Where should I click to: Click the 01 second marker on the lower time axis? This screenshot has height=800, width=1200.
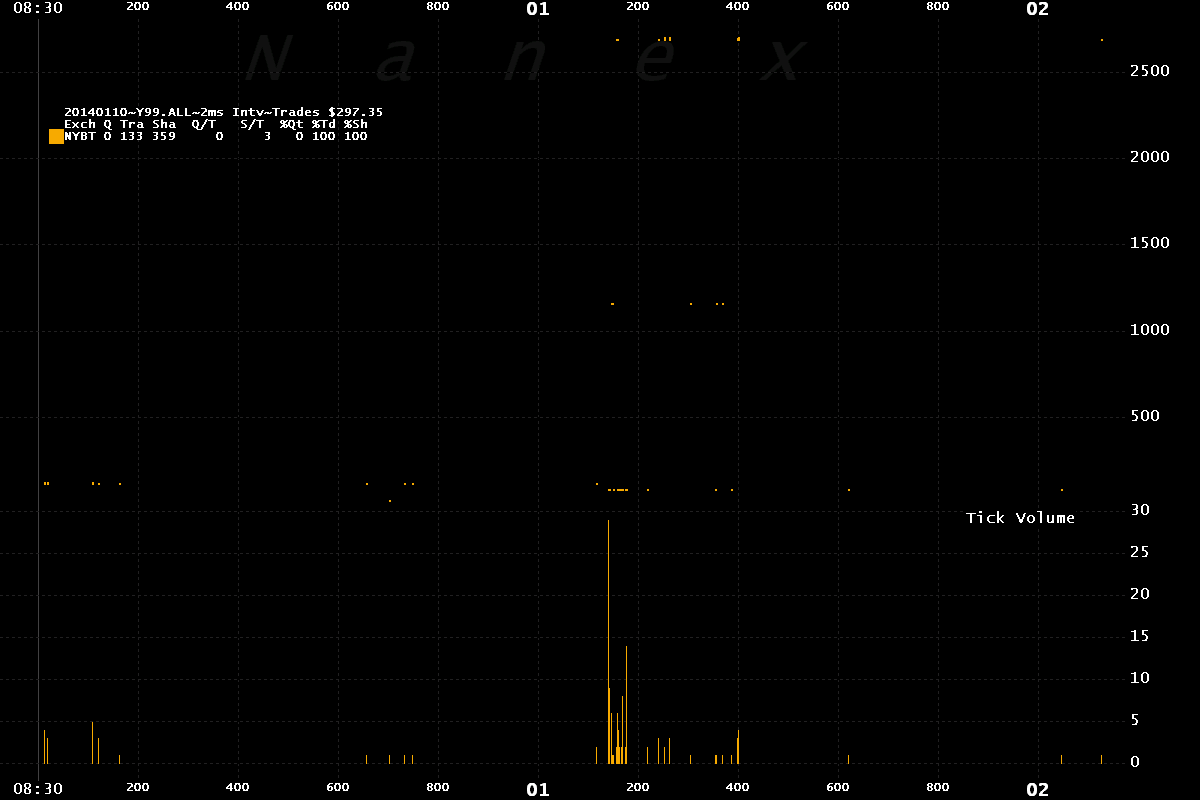[x=538, y=790]
